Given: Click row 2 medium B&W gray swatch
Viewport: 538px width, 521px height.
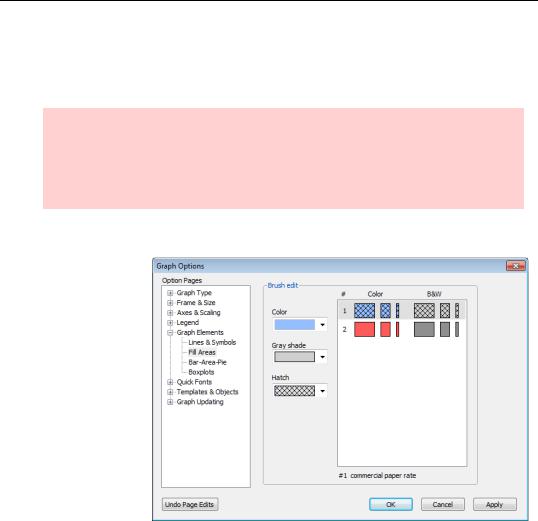Looking at the screenshot, I should click(445, 329).
